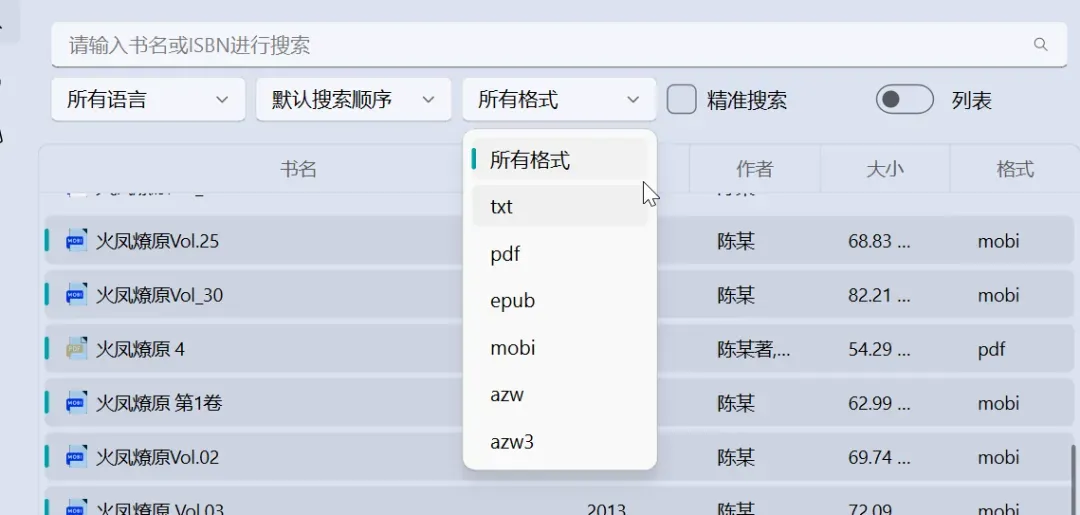Enable the 精准搜索 checkbox
This screenshot has width=1080, height=515.
click(682, 100)
